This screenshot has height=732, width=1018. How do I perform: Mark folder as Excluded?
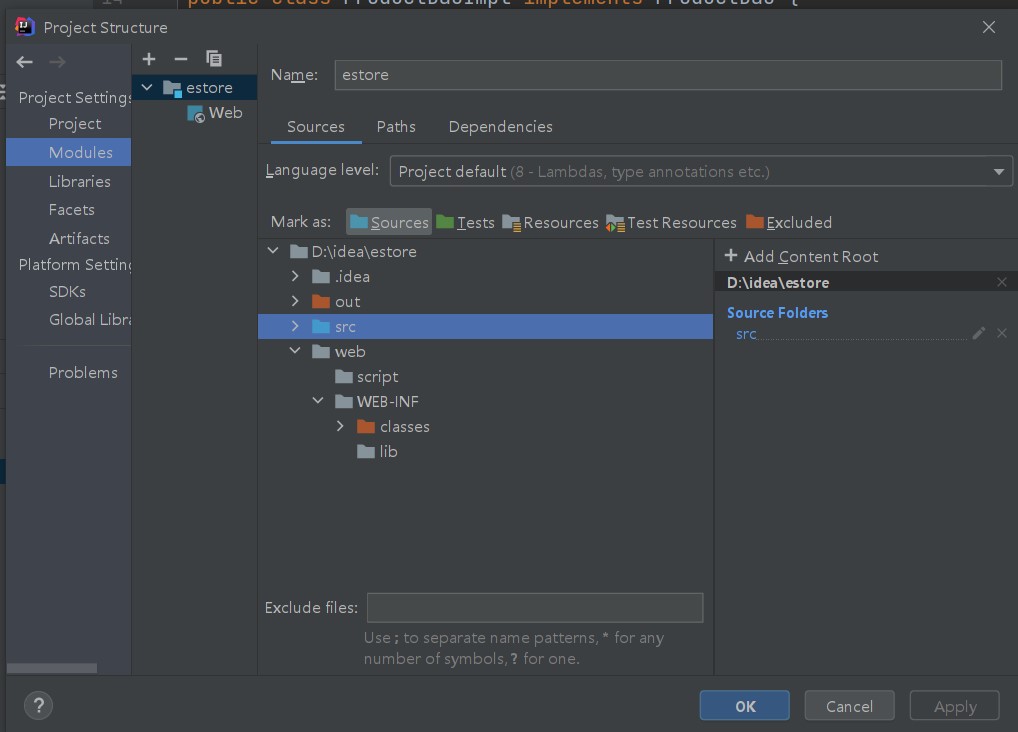tap(789, 223)
